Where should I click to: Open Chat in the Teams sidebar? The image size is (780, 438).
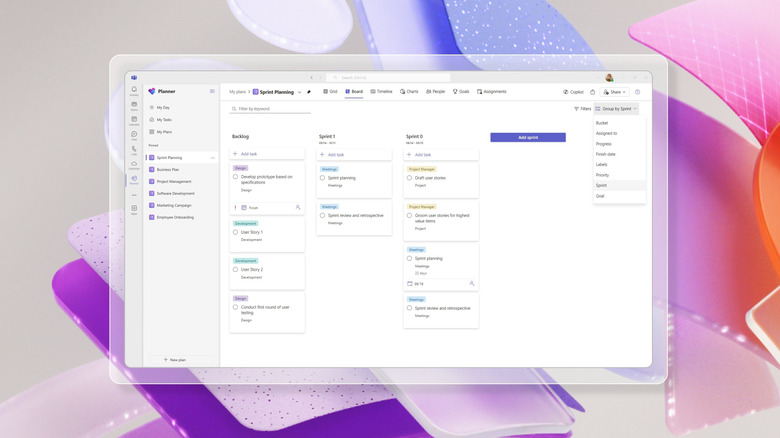click(x=134, y=136)
